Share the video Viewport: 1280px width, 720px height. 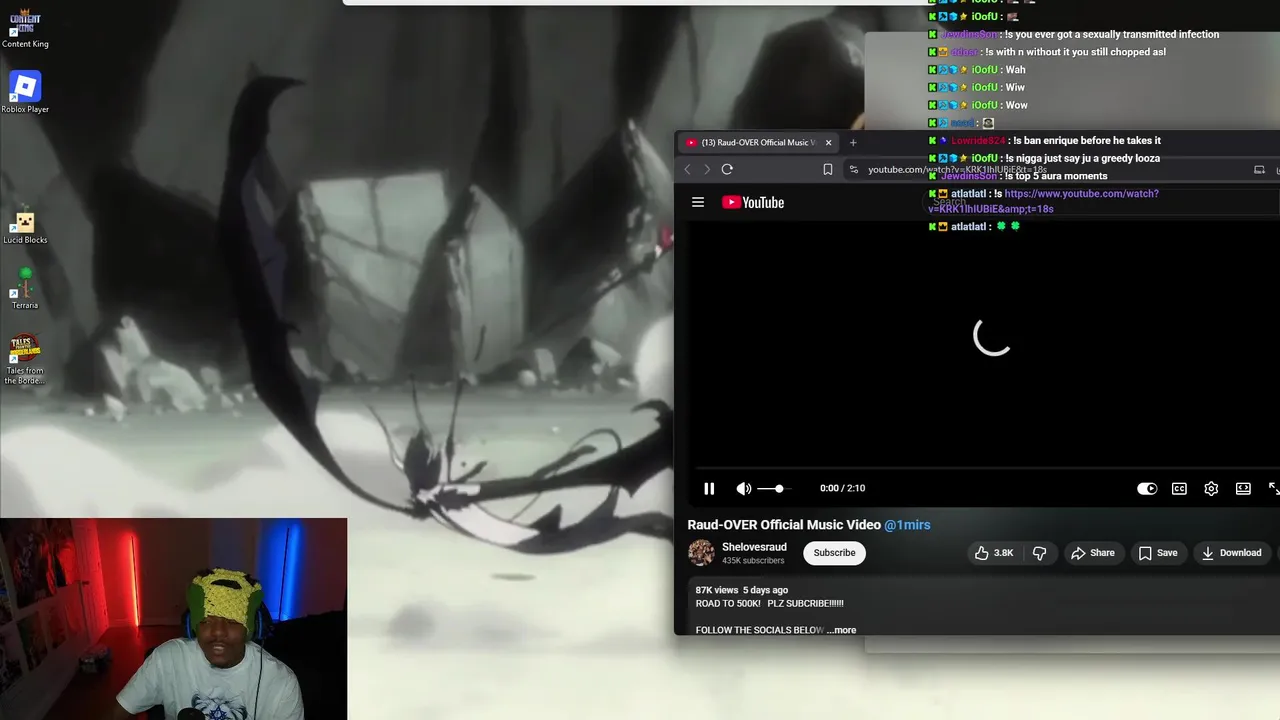1092,553
